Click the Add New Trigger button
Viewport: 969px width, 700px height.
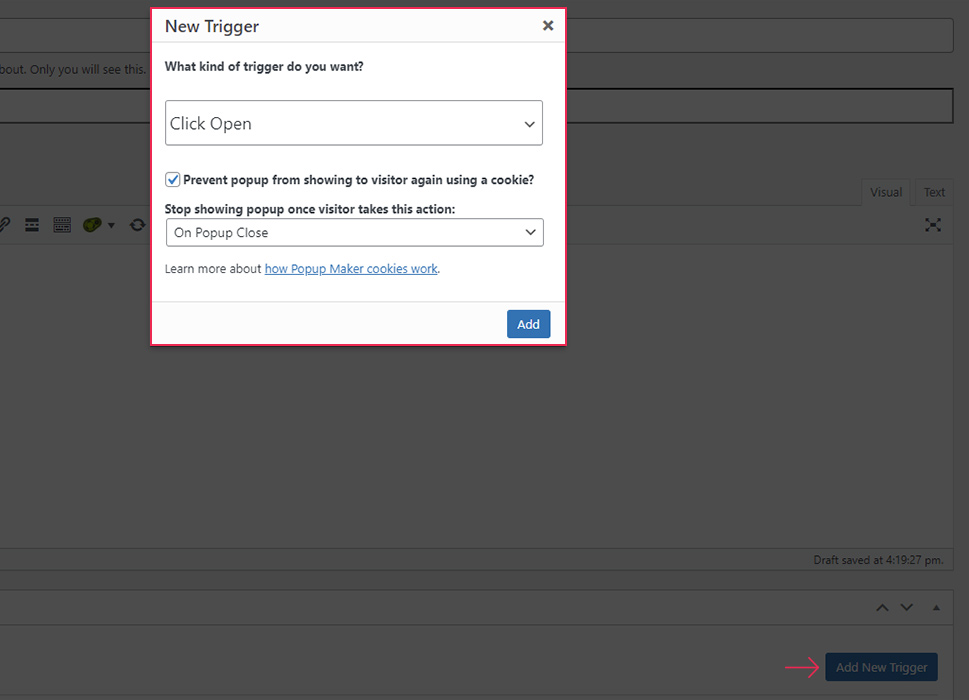(x=881, y=667)
